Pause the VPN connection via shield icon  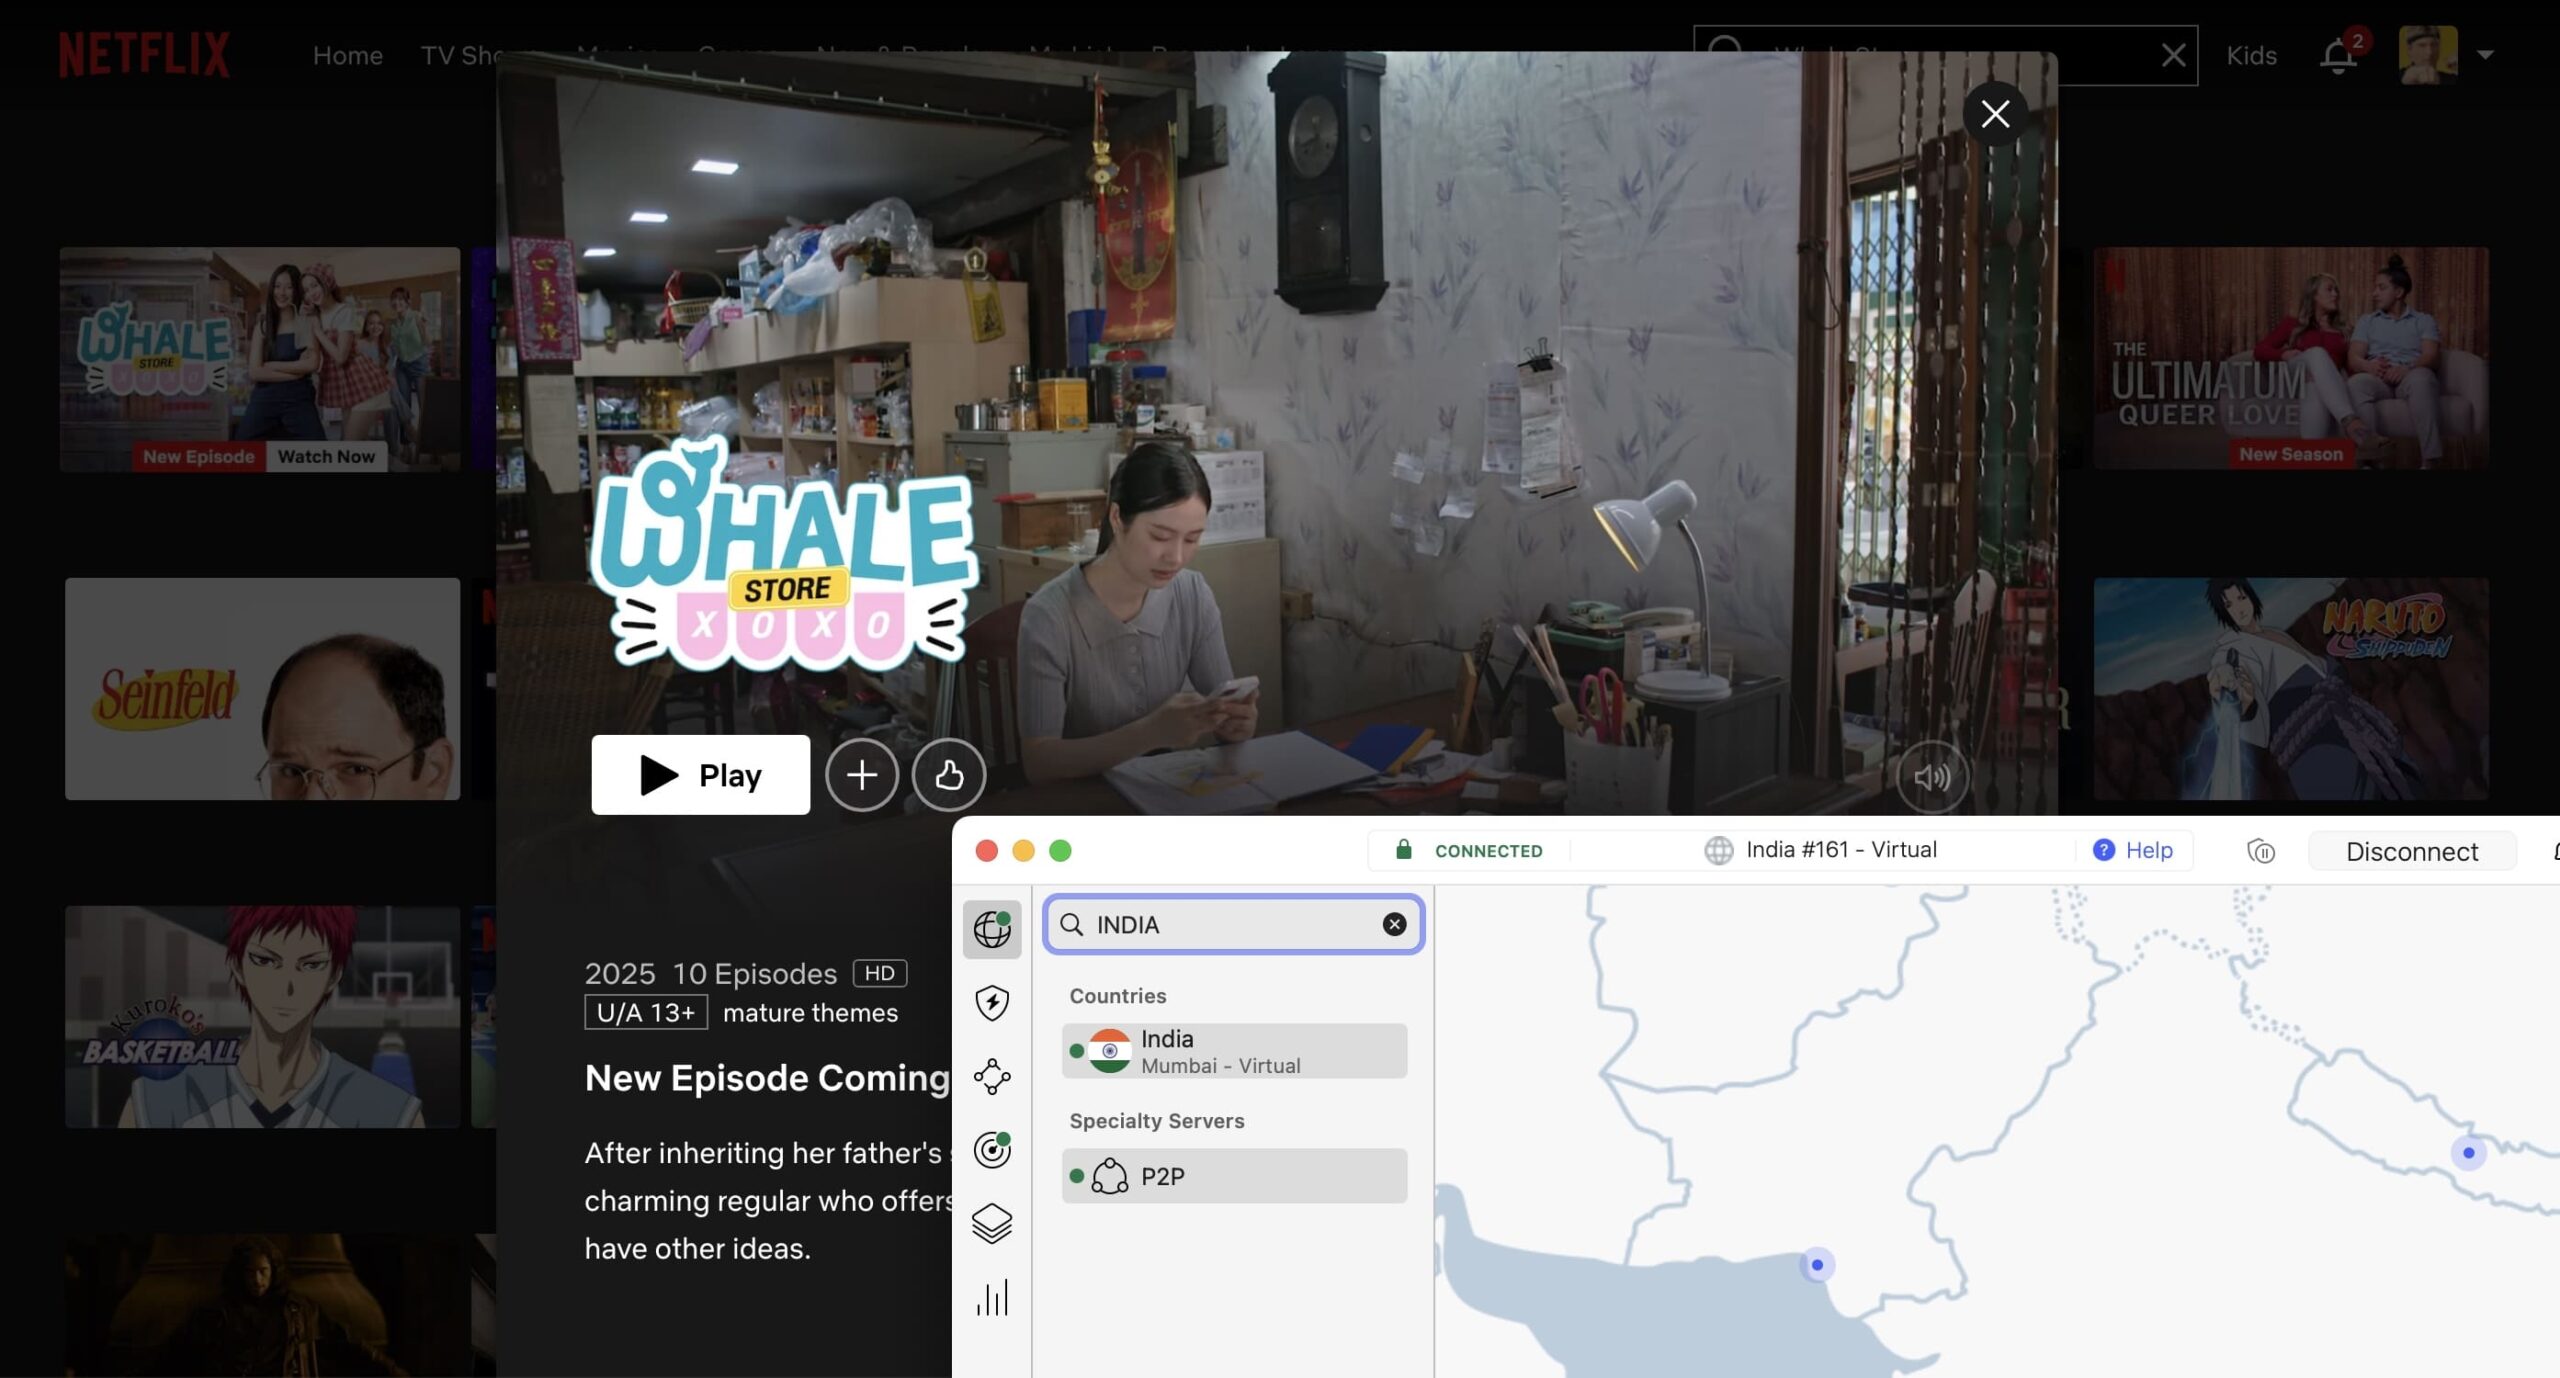tap(2260, 851)
